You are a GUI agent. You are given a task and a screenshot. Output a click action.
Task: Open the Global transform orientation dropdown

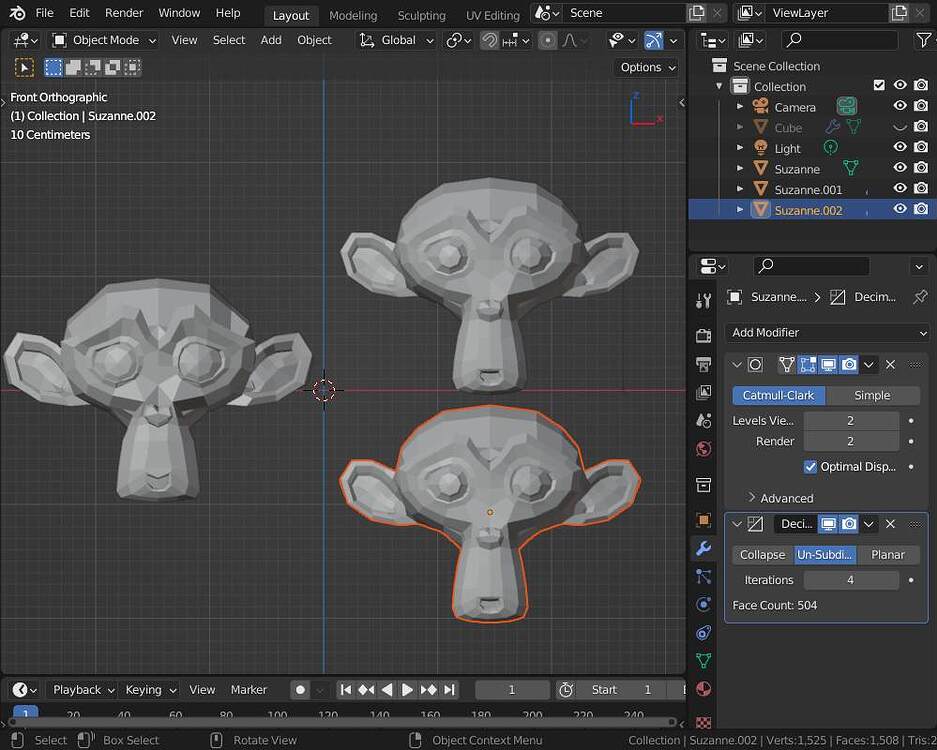[396, 40]
